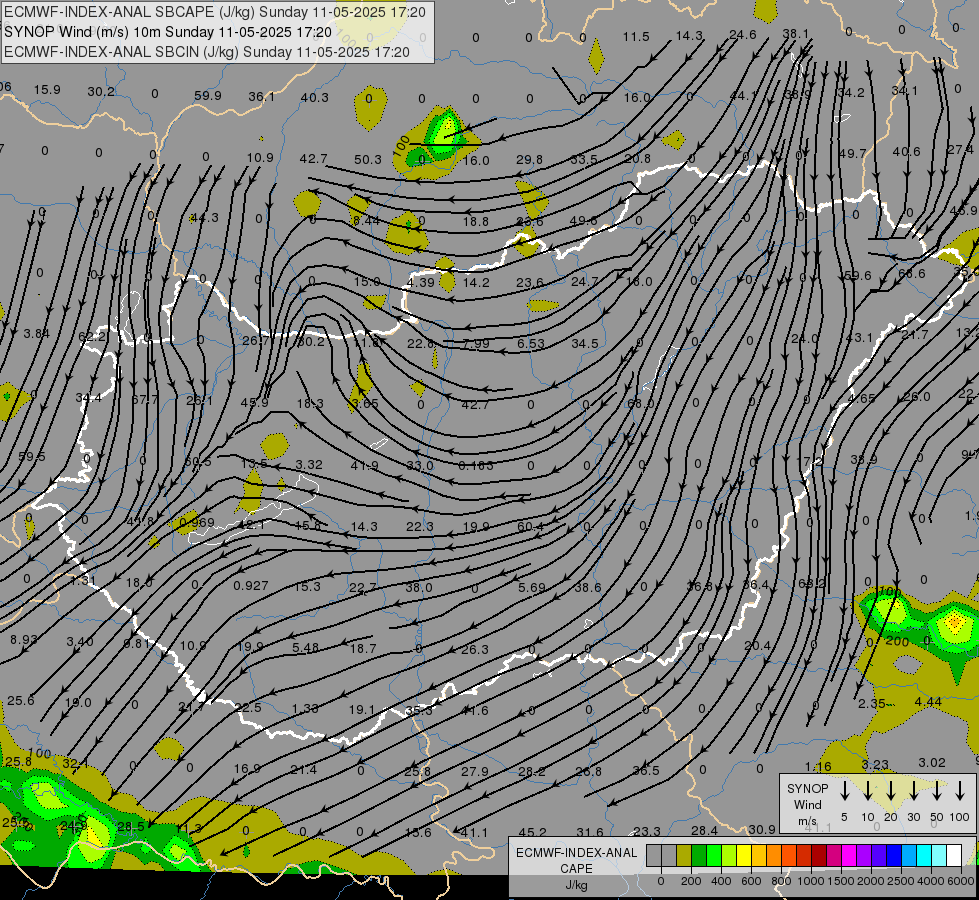Click the map value 49.7
This screenshot has height=900, width=979.
(852, 153)
